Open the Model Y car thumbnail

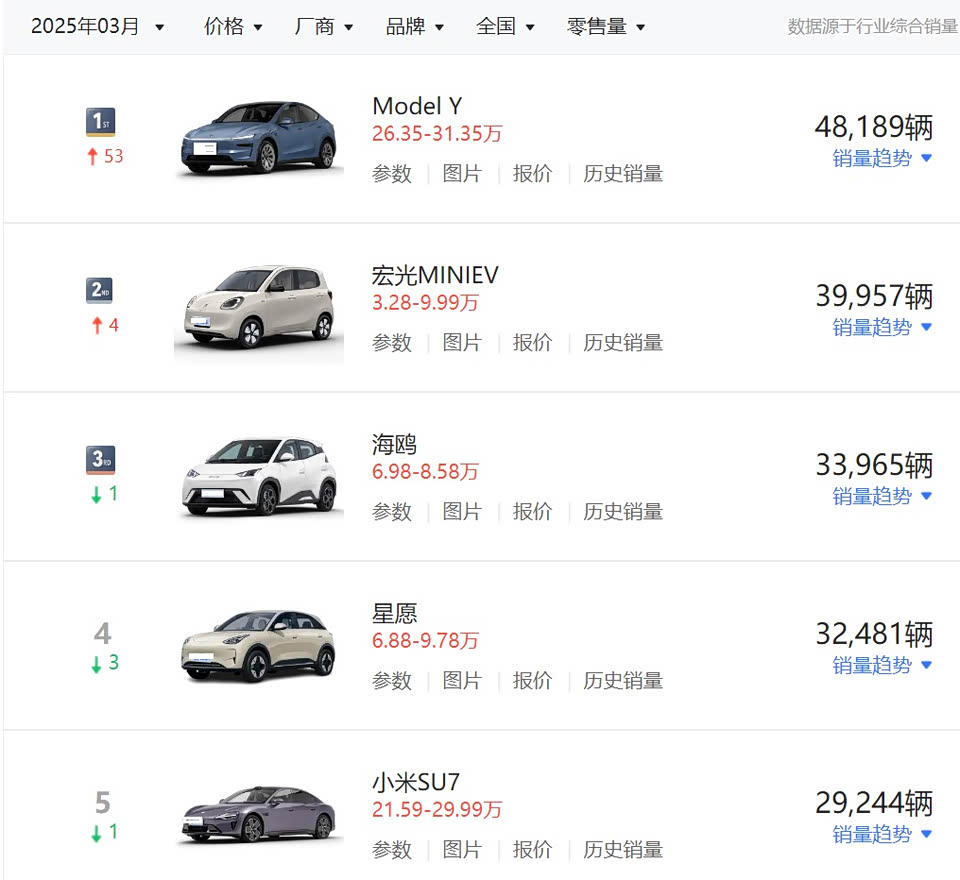pos(258,138)
